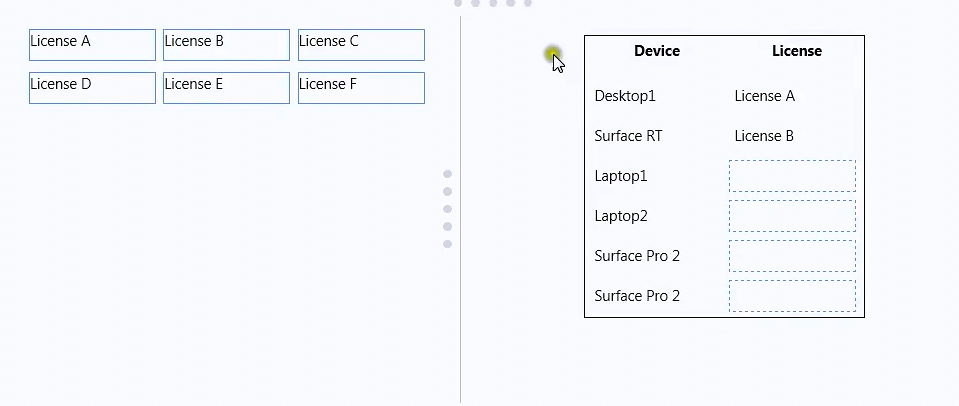The width and height of the screenshot is (959, 406).
Task: Click the empty license slot for Laptop2
Action: [792, 216]
